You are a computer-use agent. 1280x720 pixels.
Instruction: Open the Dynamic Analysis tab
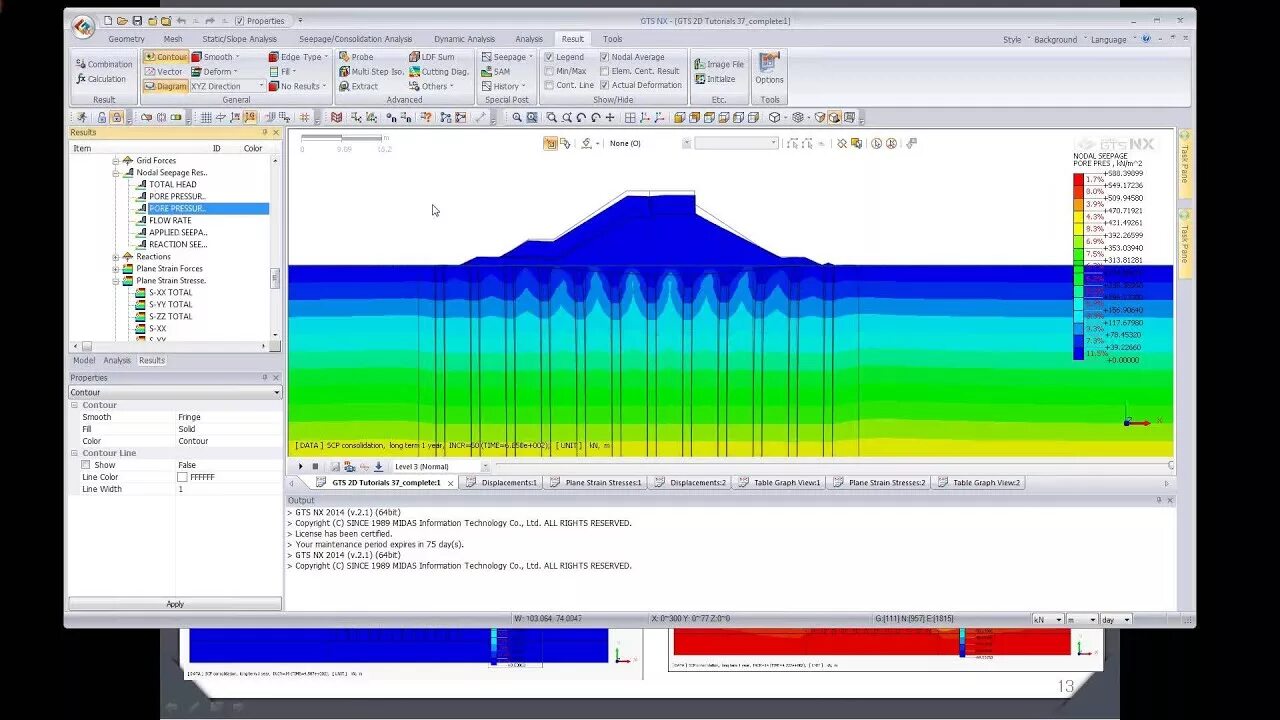coord(464,39)
